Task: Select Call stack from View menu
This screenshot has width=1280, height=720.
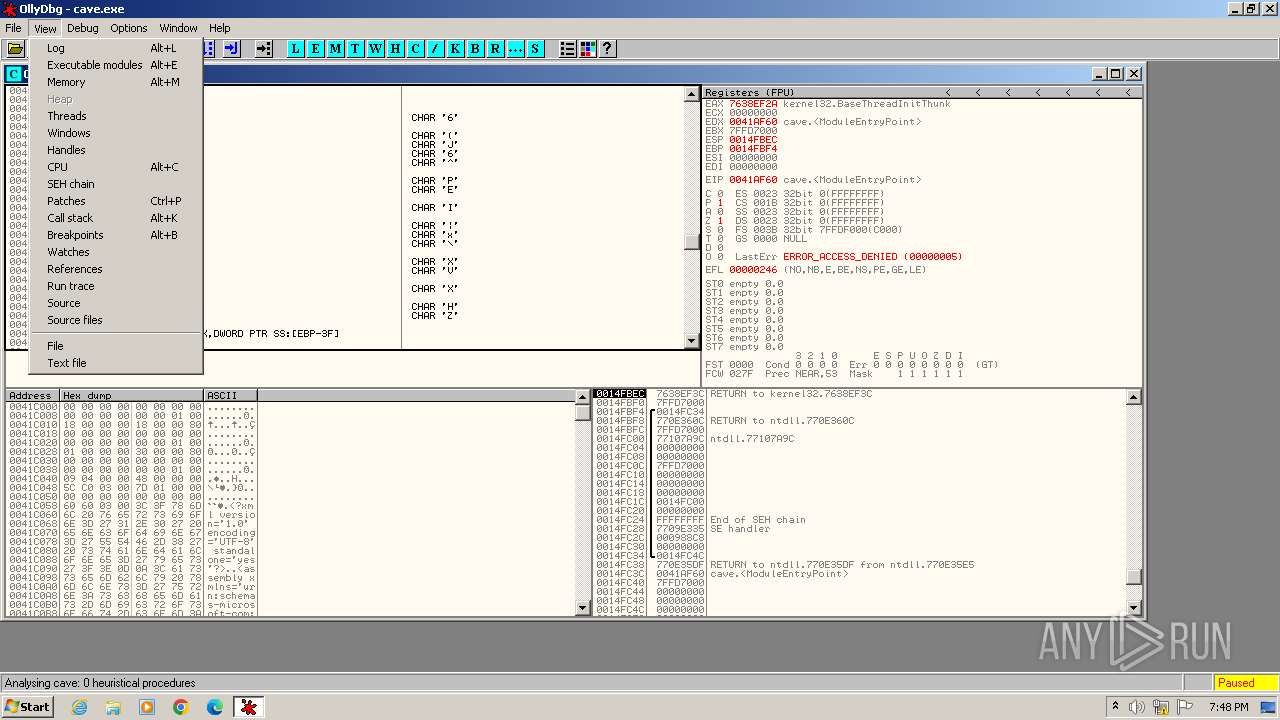Action: tap(116, 218)
